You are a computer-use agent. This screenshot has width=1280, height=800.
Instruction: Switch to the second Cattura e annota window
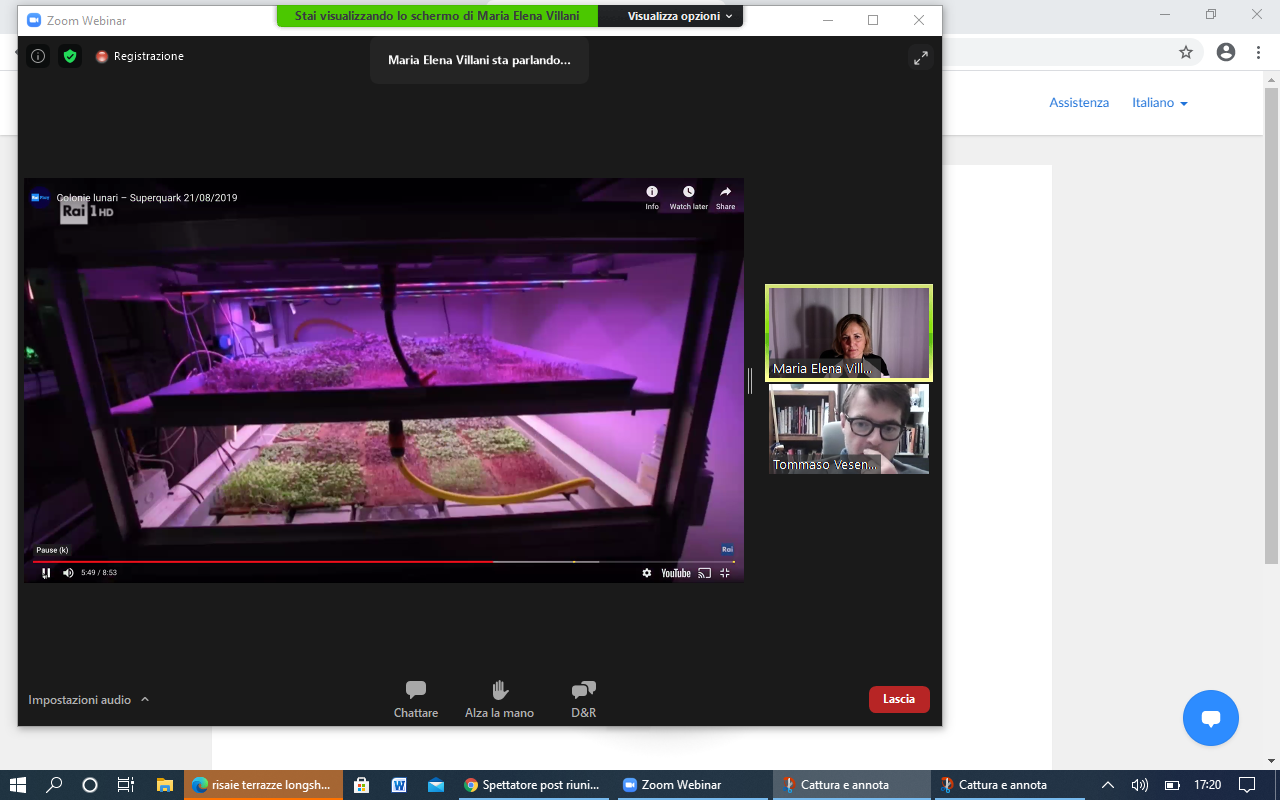pos(1008,785)
